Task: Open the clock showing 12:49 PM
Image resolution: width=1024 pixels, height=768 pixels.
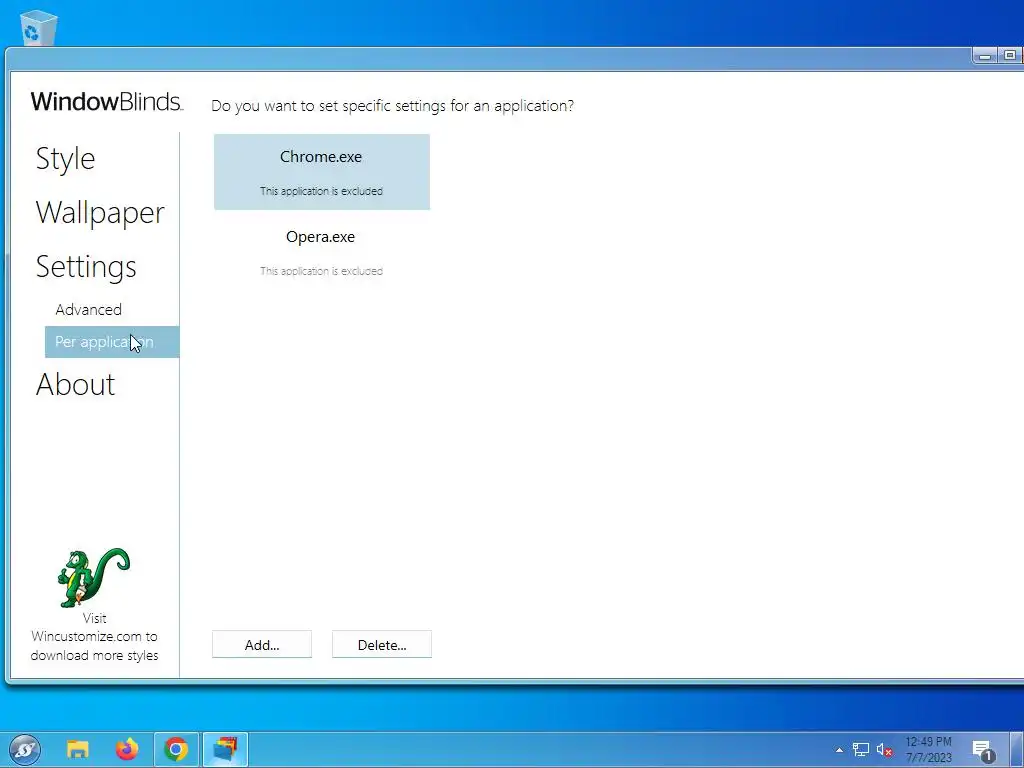Action: (928, 750)
